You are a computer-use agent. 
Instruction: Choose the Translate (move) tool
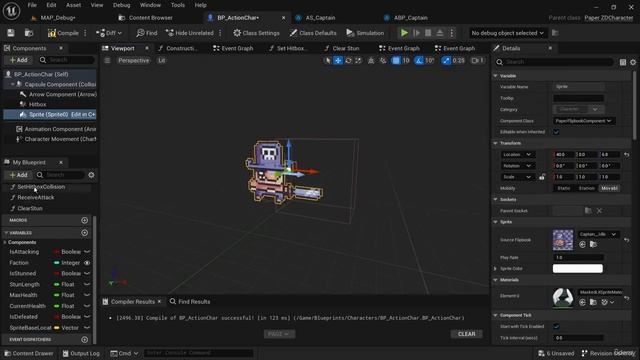(x=338, y=60)
